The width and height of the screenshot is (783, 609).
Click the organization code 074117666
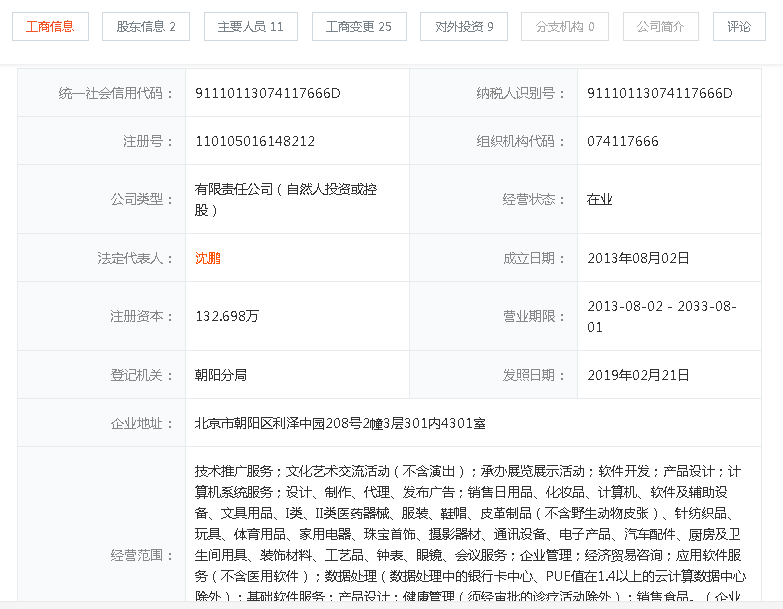pos(623,141)
